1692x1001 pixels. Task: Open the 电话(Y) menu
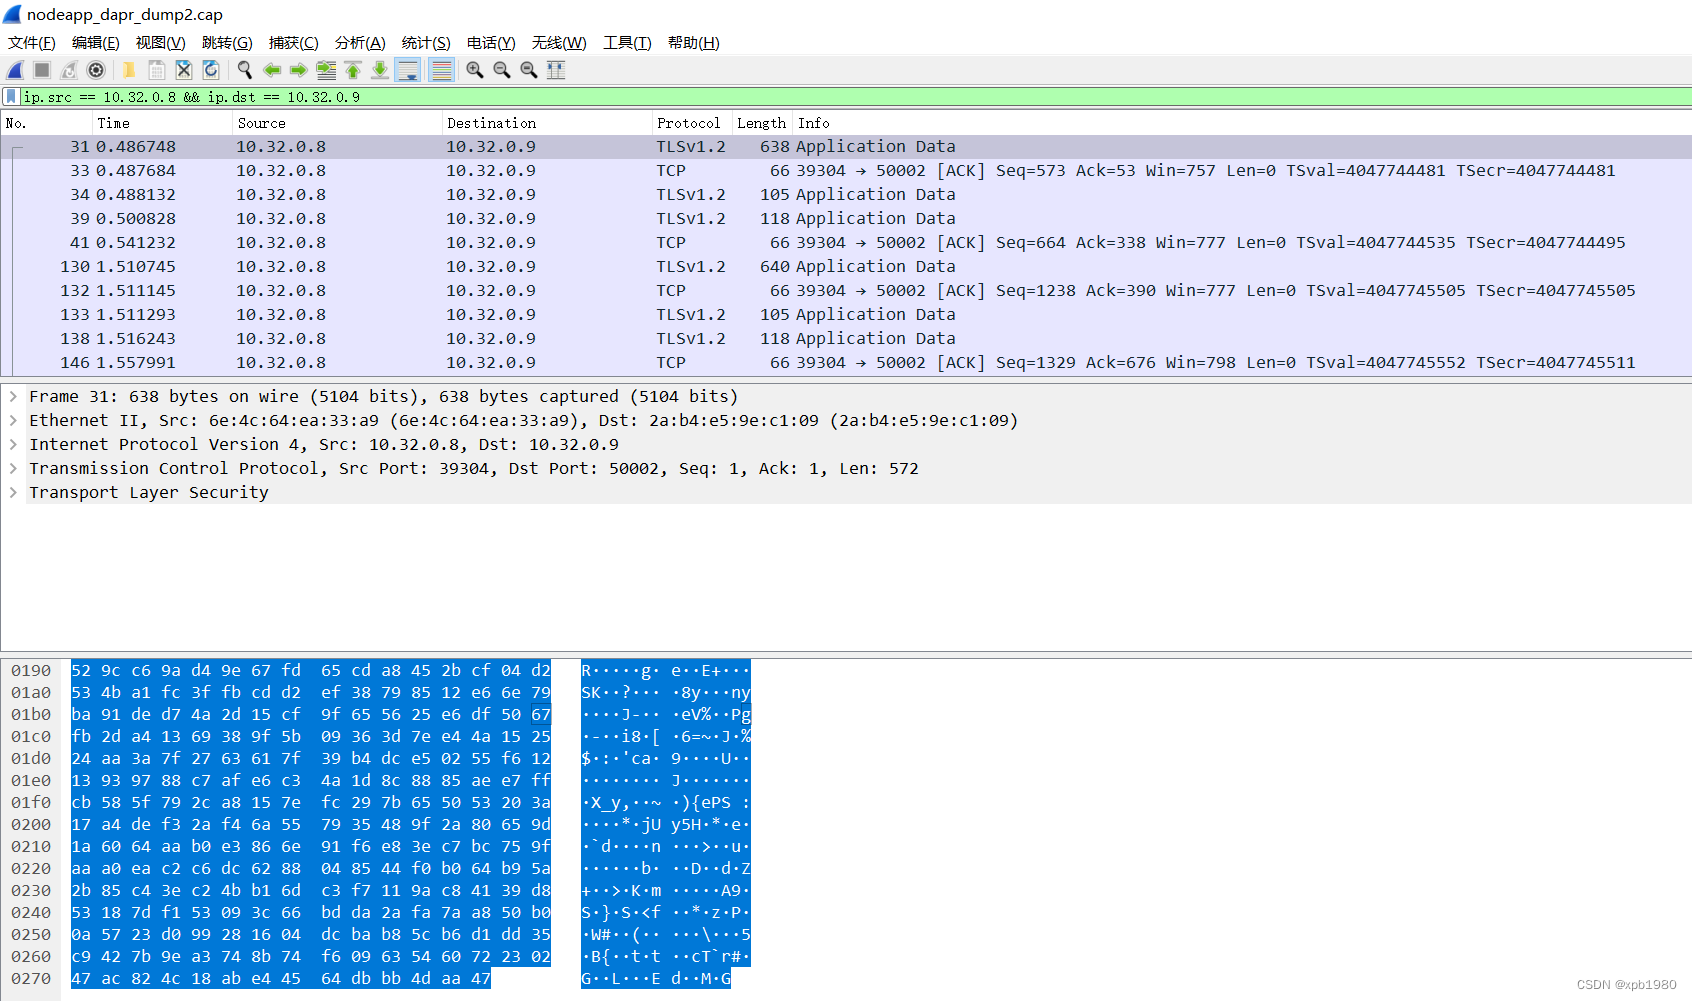point(491,43)
